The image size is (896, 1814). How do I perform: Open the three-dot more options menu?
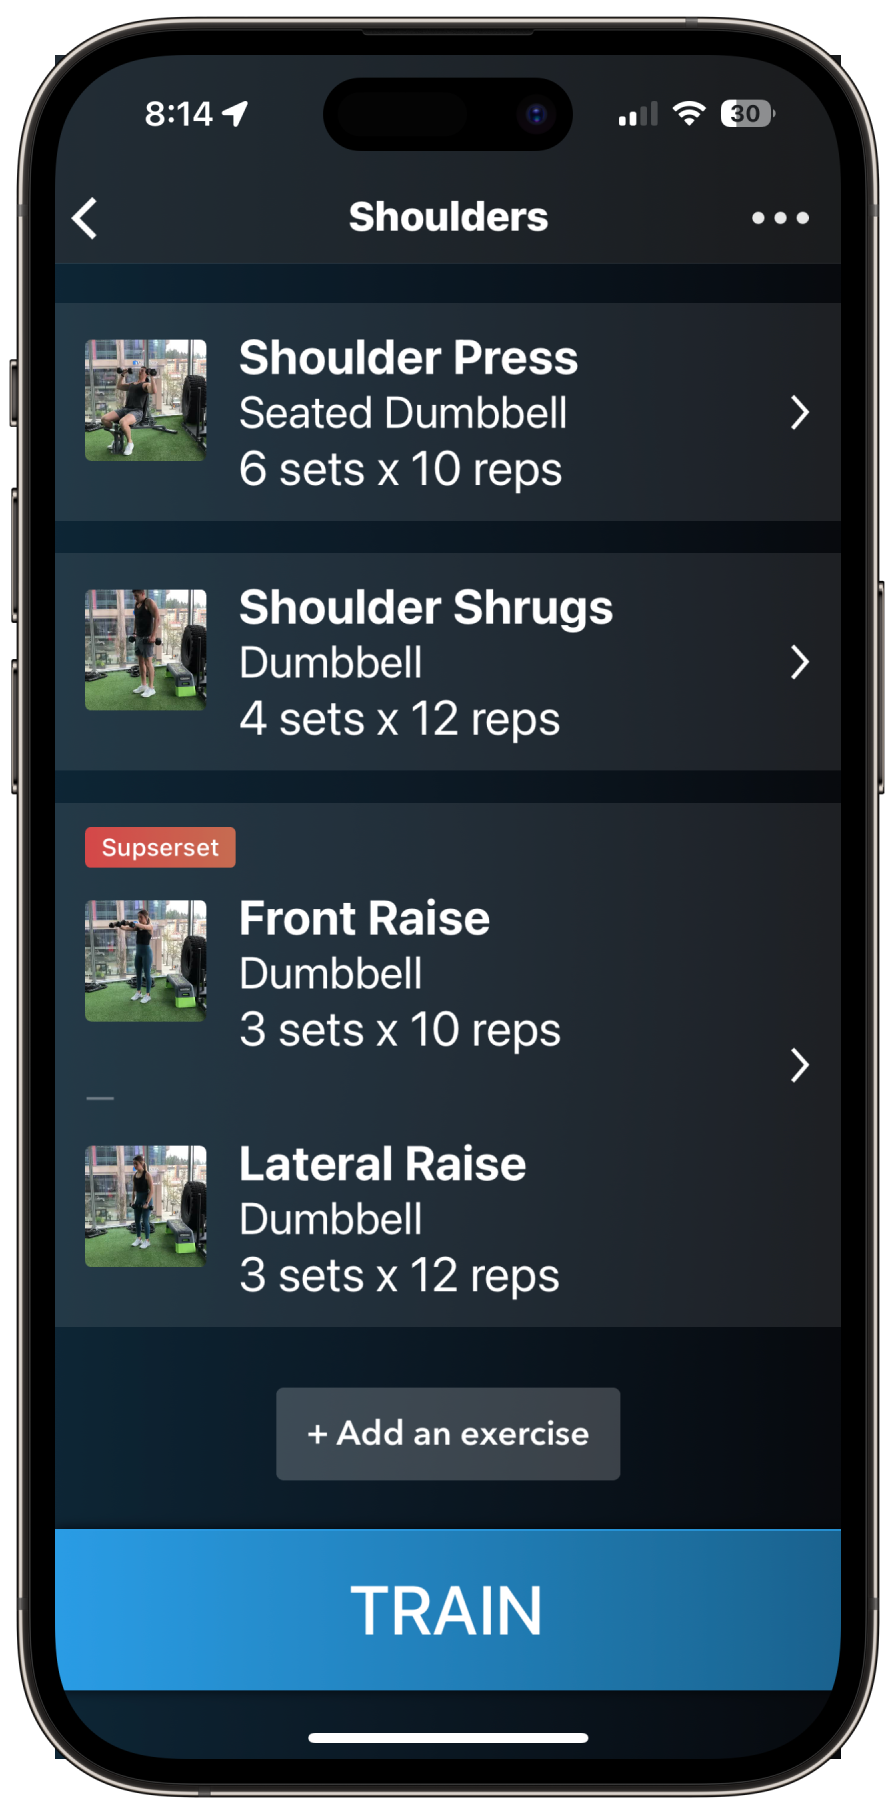click(x=780, y=217)
